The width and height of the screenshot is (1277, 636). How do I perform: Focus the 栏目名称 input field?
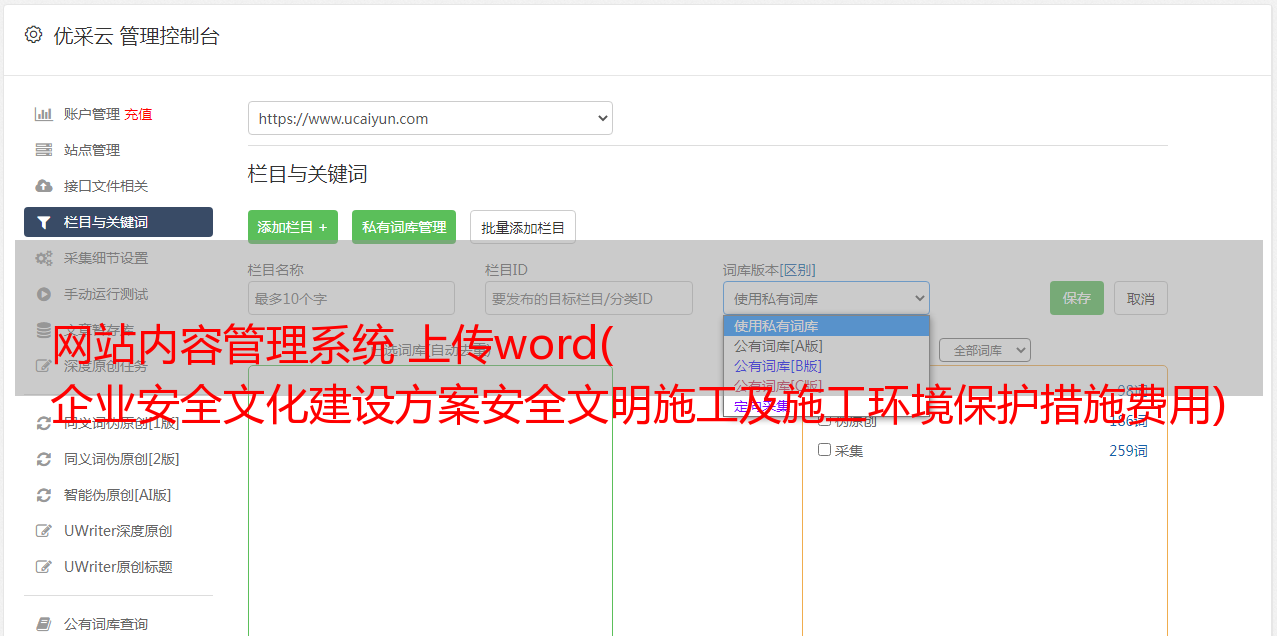coord(351,298)
